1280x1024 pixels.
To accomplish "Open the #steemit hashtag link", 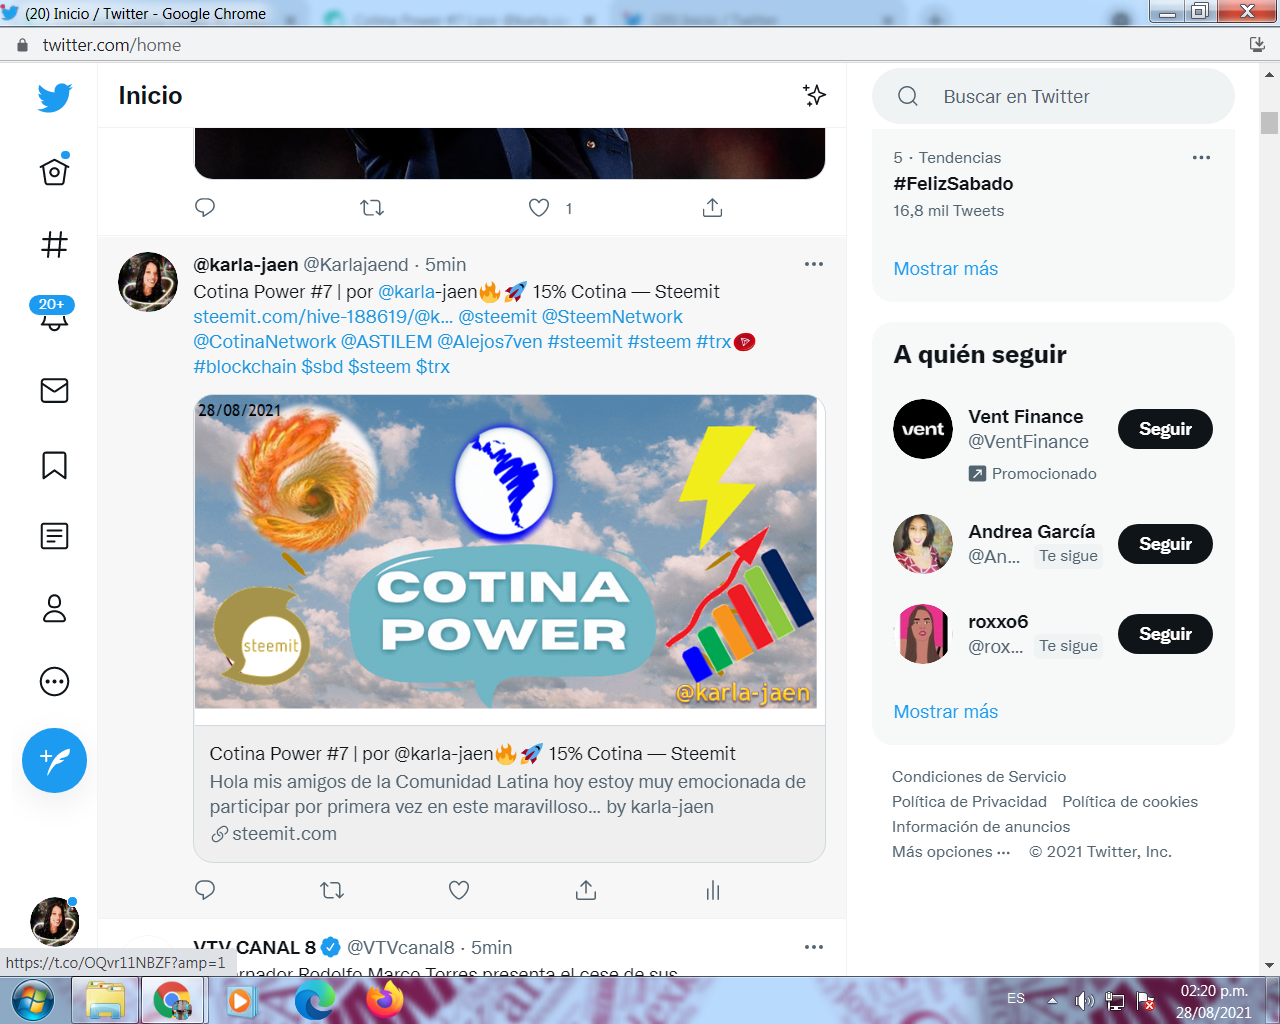I will tap(585, 342).
